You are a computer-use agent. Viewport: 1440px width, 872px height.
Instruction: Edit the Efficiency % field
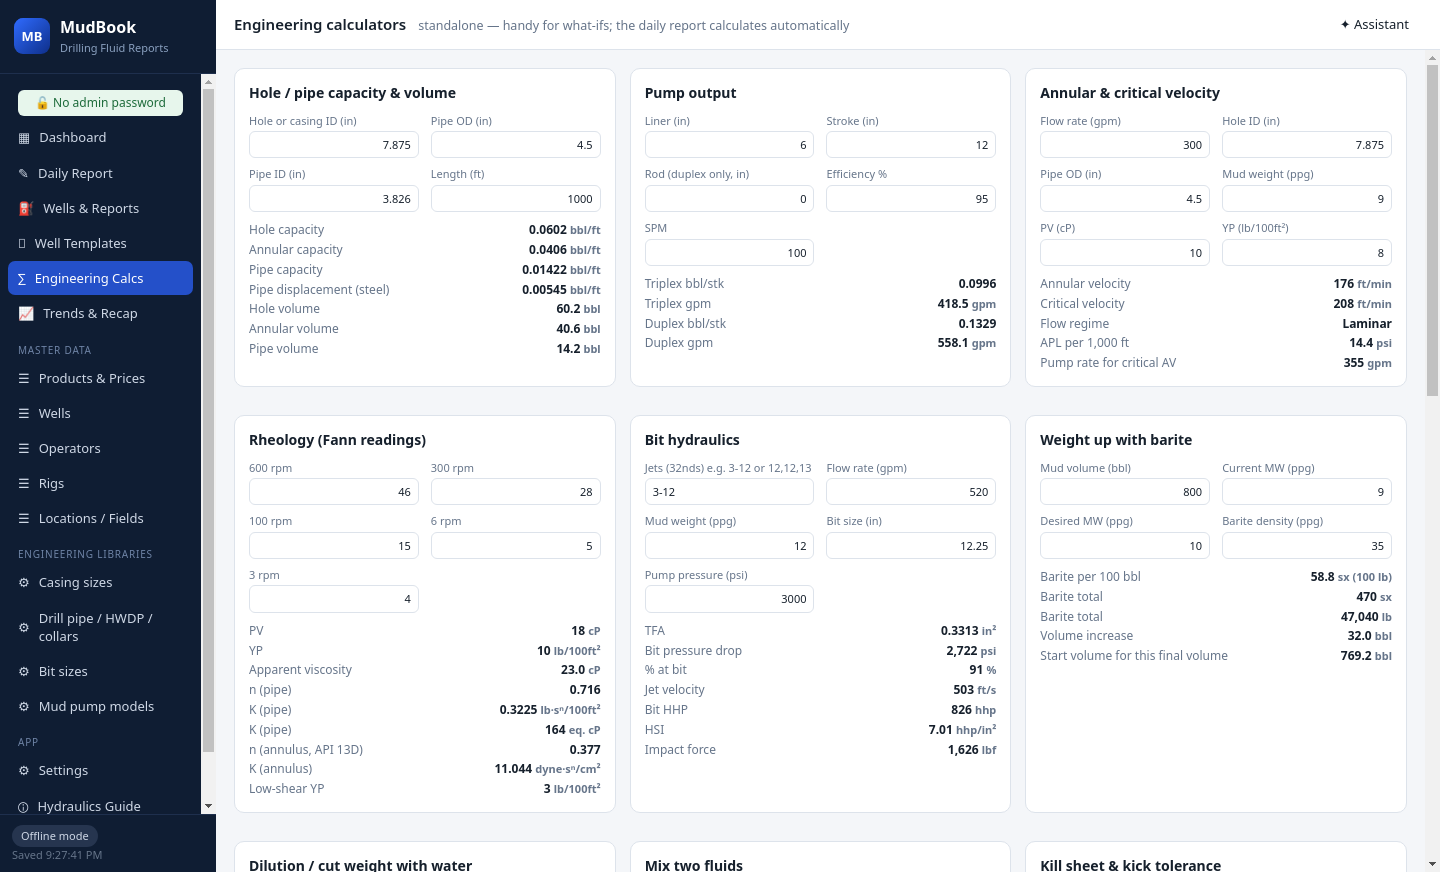click(911, 198)
